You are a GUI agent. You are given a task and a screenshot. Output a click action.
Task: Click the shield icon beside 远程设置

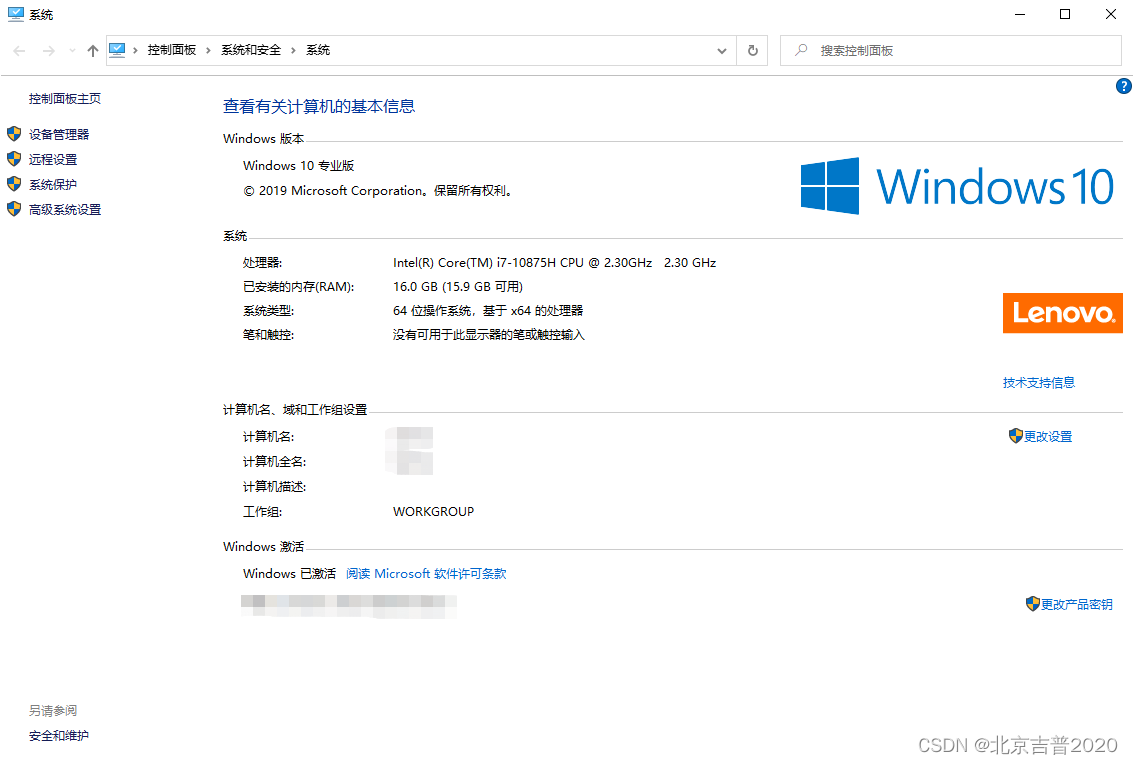click(14, 159)
